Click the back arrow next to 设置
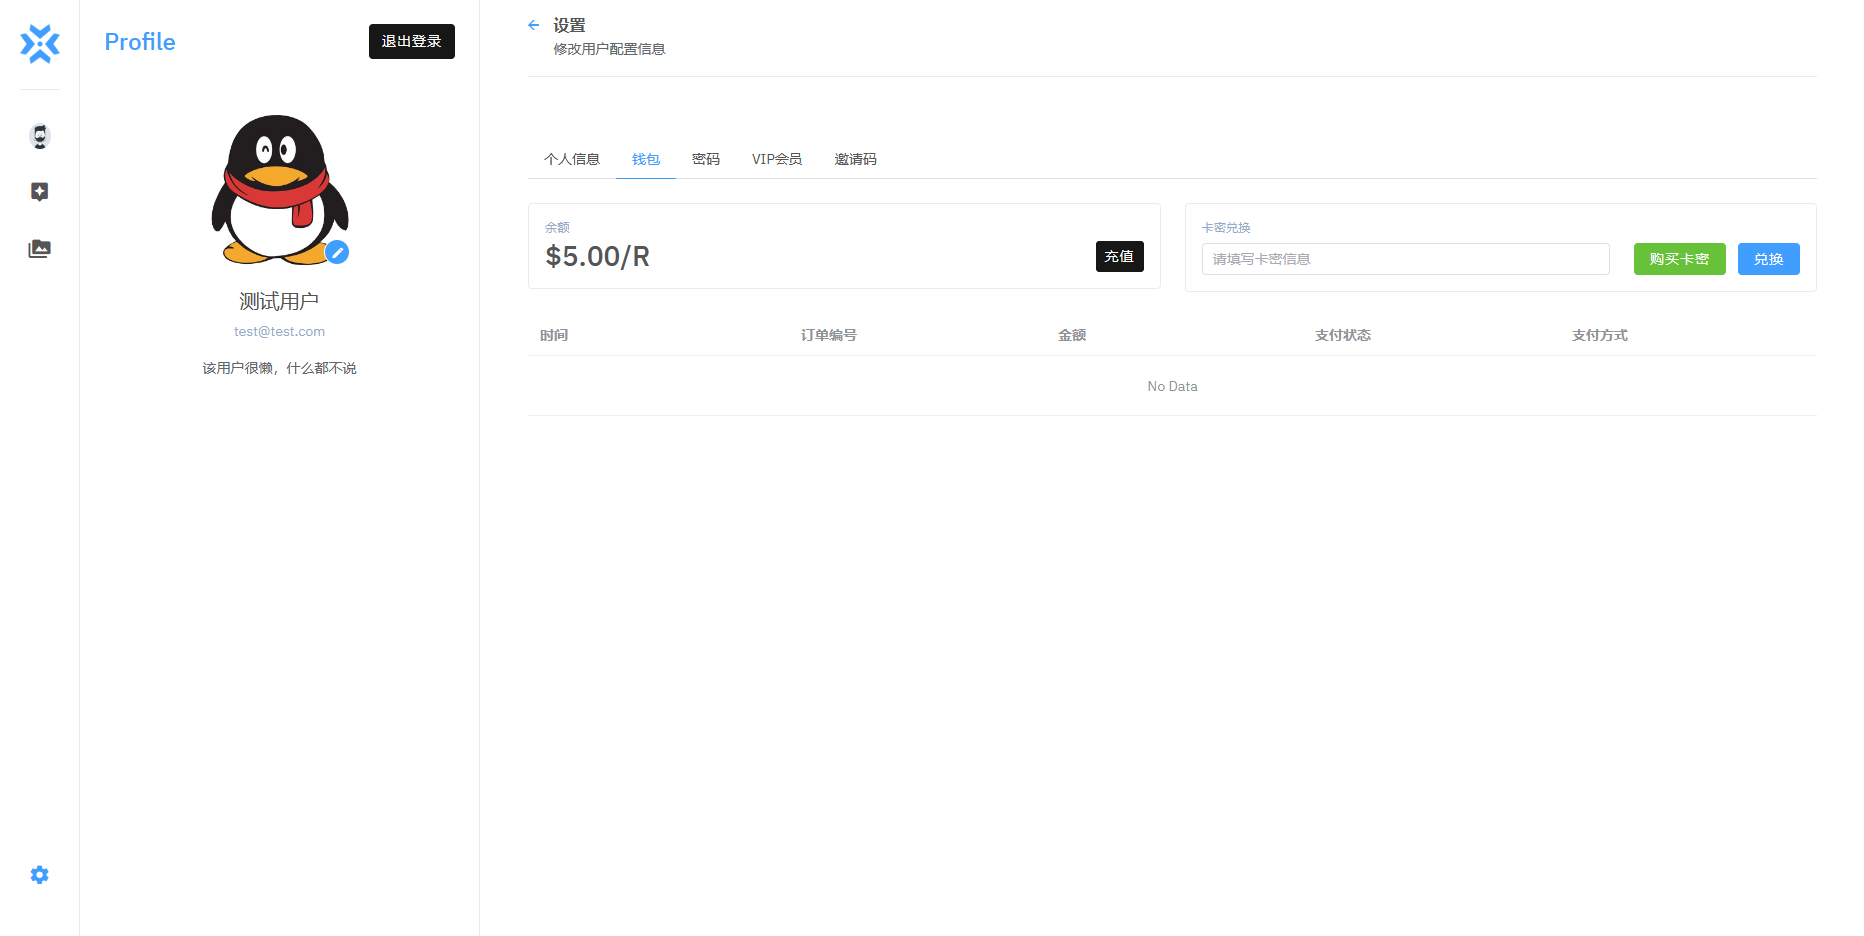Screen dimensions: 1864x936 534,25
